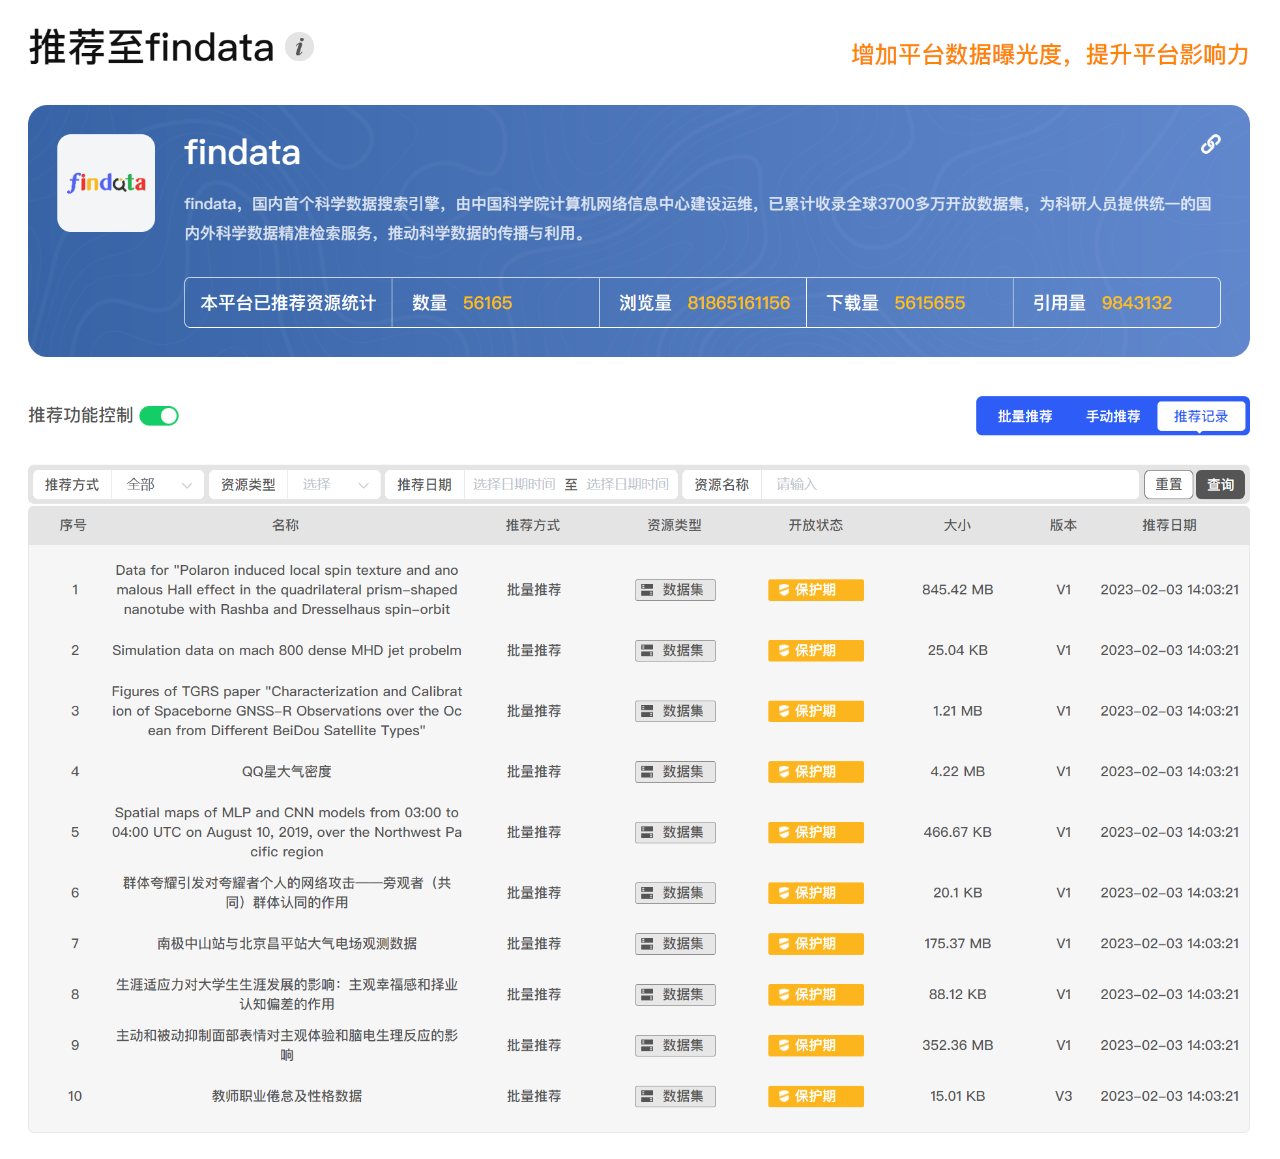Click the 保护期 shield badge in row 2
This screenshot has width=1280, height=1159.
pyautogui.click(x=815, y=651)
